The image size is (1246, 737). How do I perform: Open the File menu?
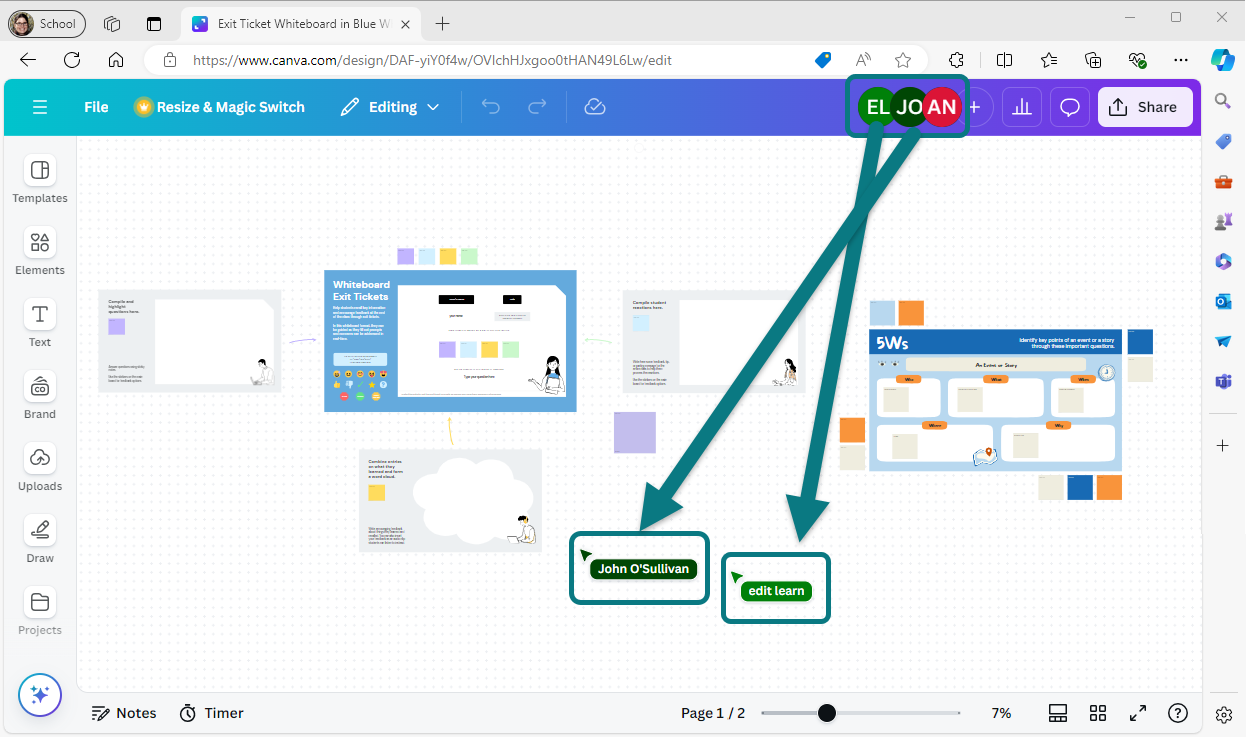pyautogui.click(x=96, y=107)
